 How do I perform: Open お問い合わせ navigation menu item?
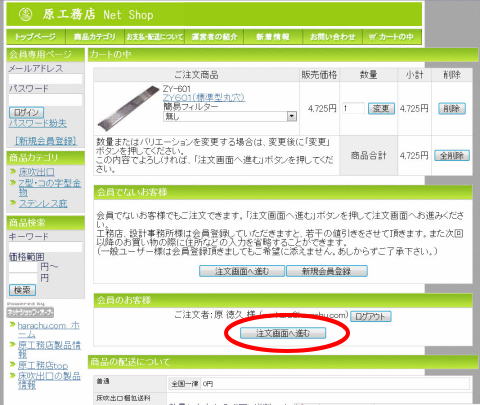tap(332, 37)
